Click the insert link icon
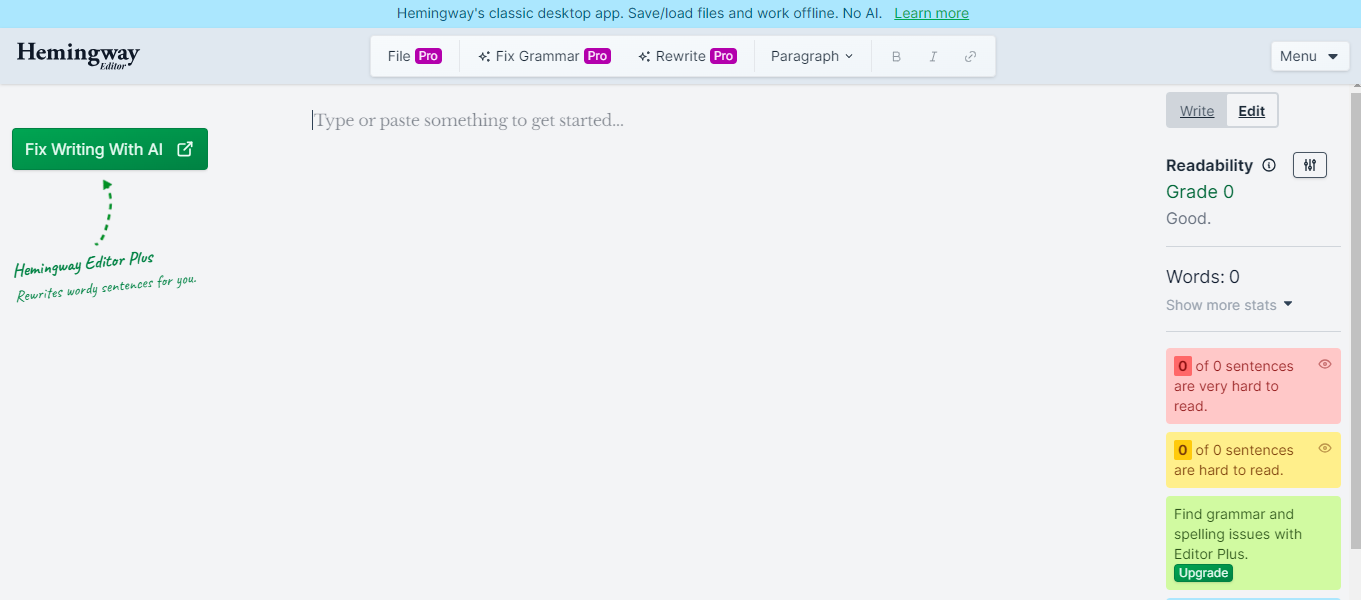The height and width of the screenshot is (600, 1361). (x=970, y=57)
